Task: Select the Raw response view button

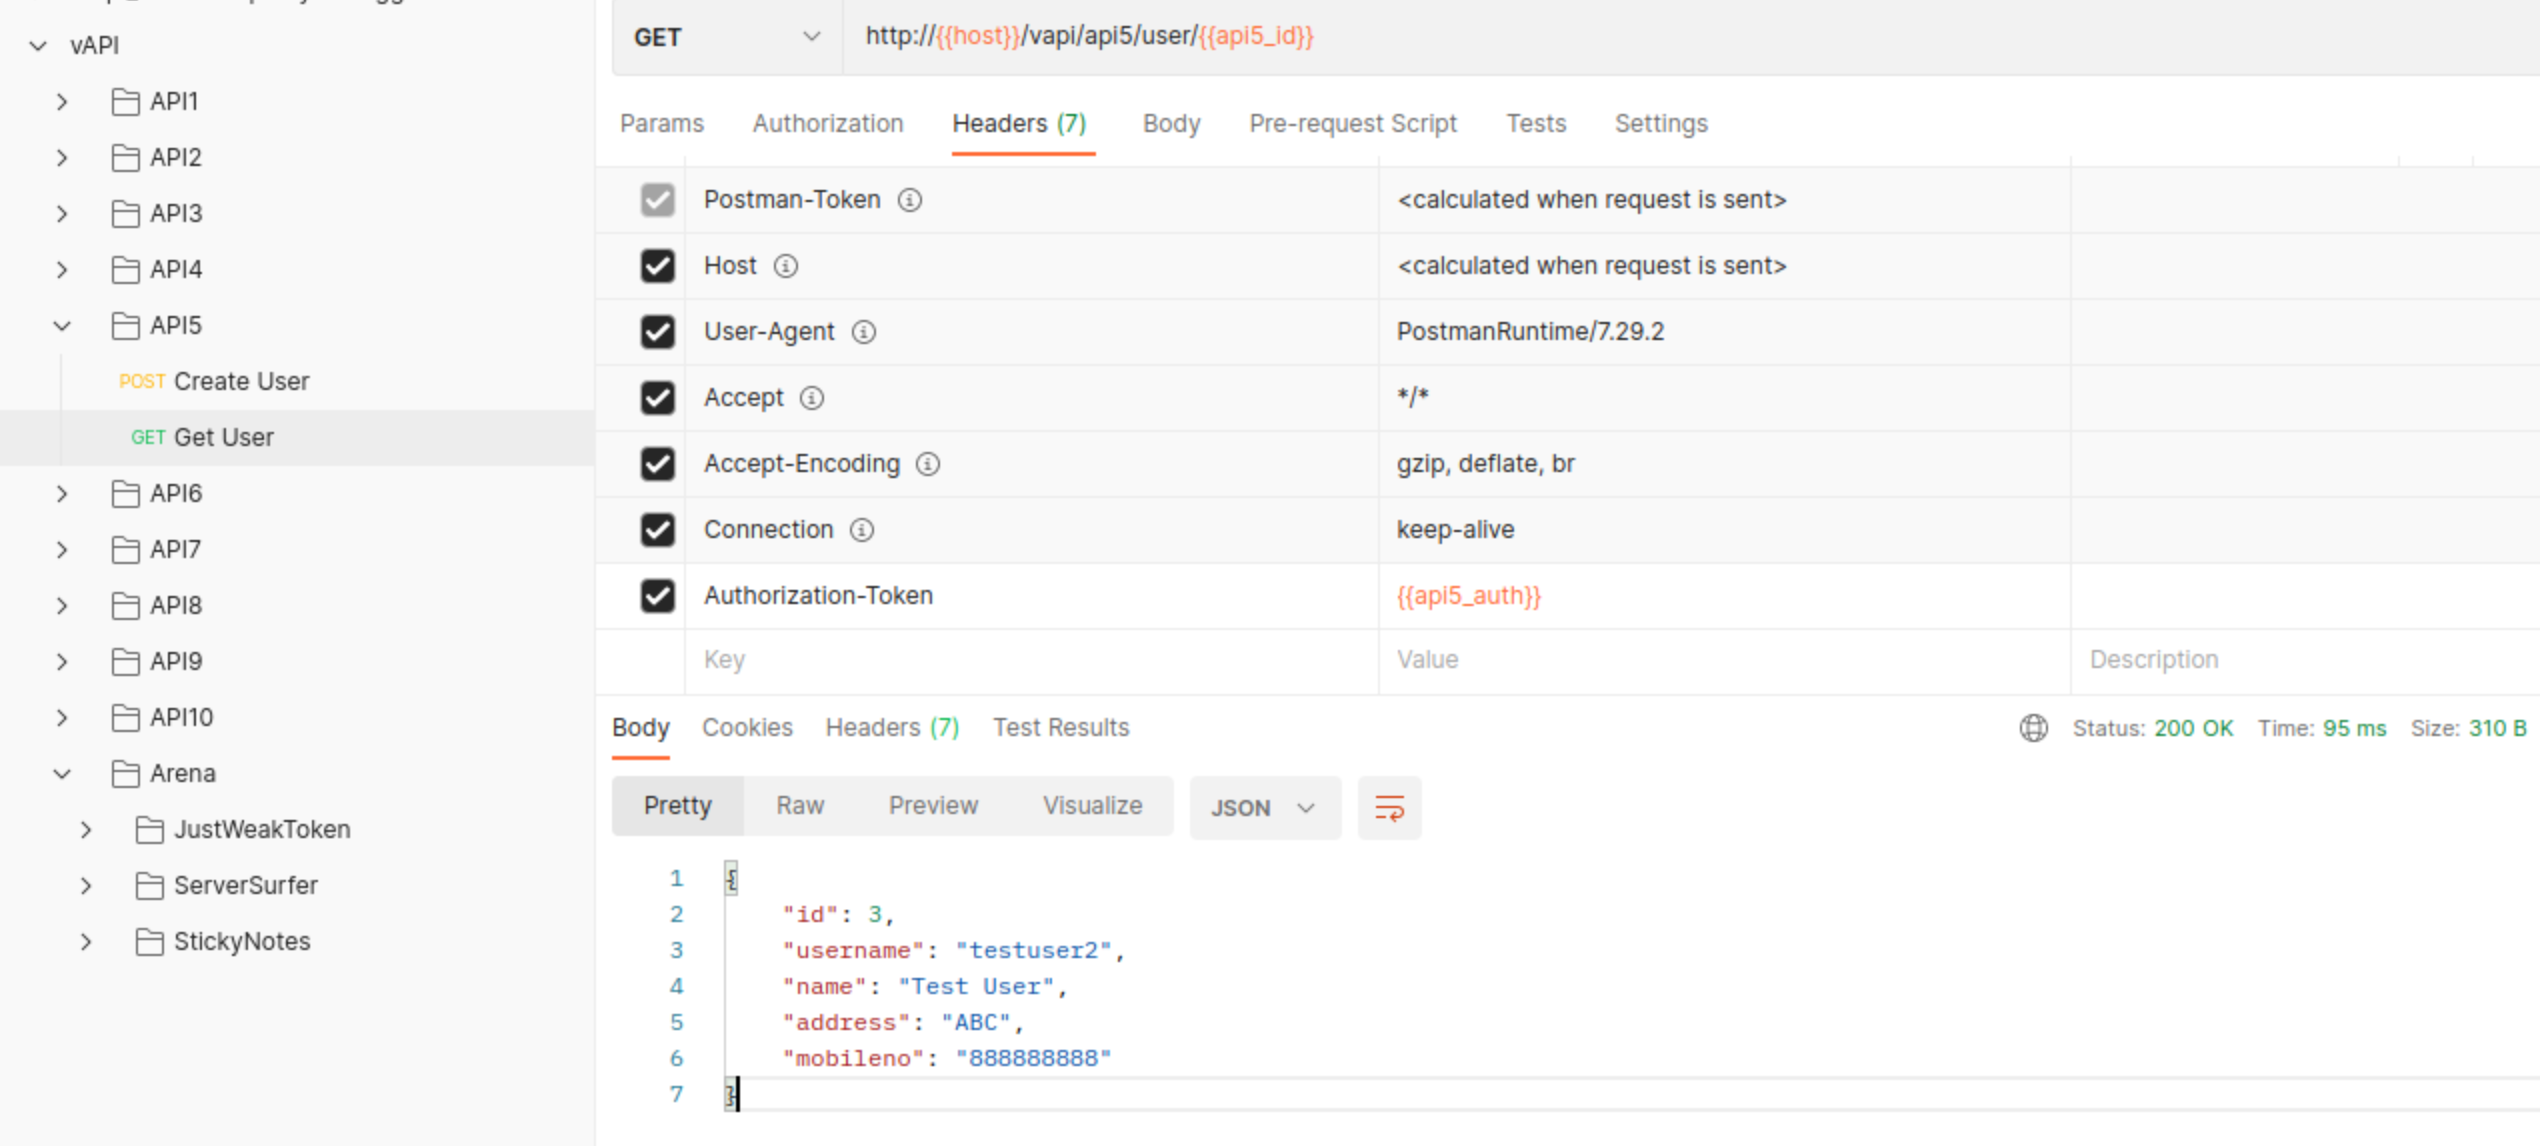Action: [x=800, y=805]
